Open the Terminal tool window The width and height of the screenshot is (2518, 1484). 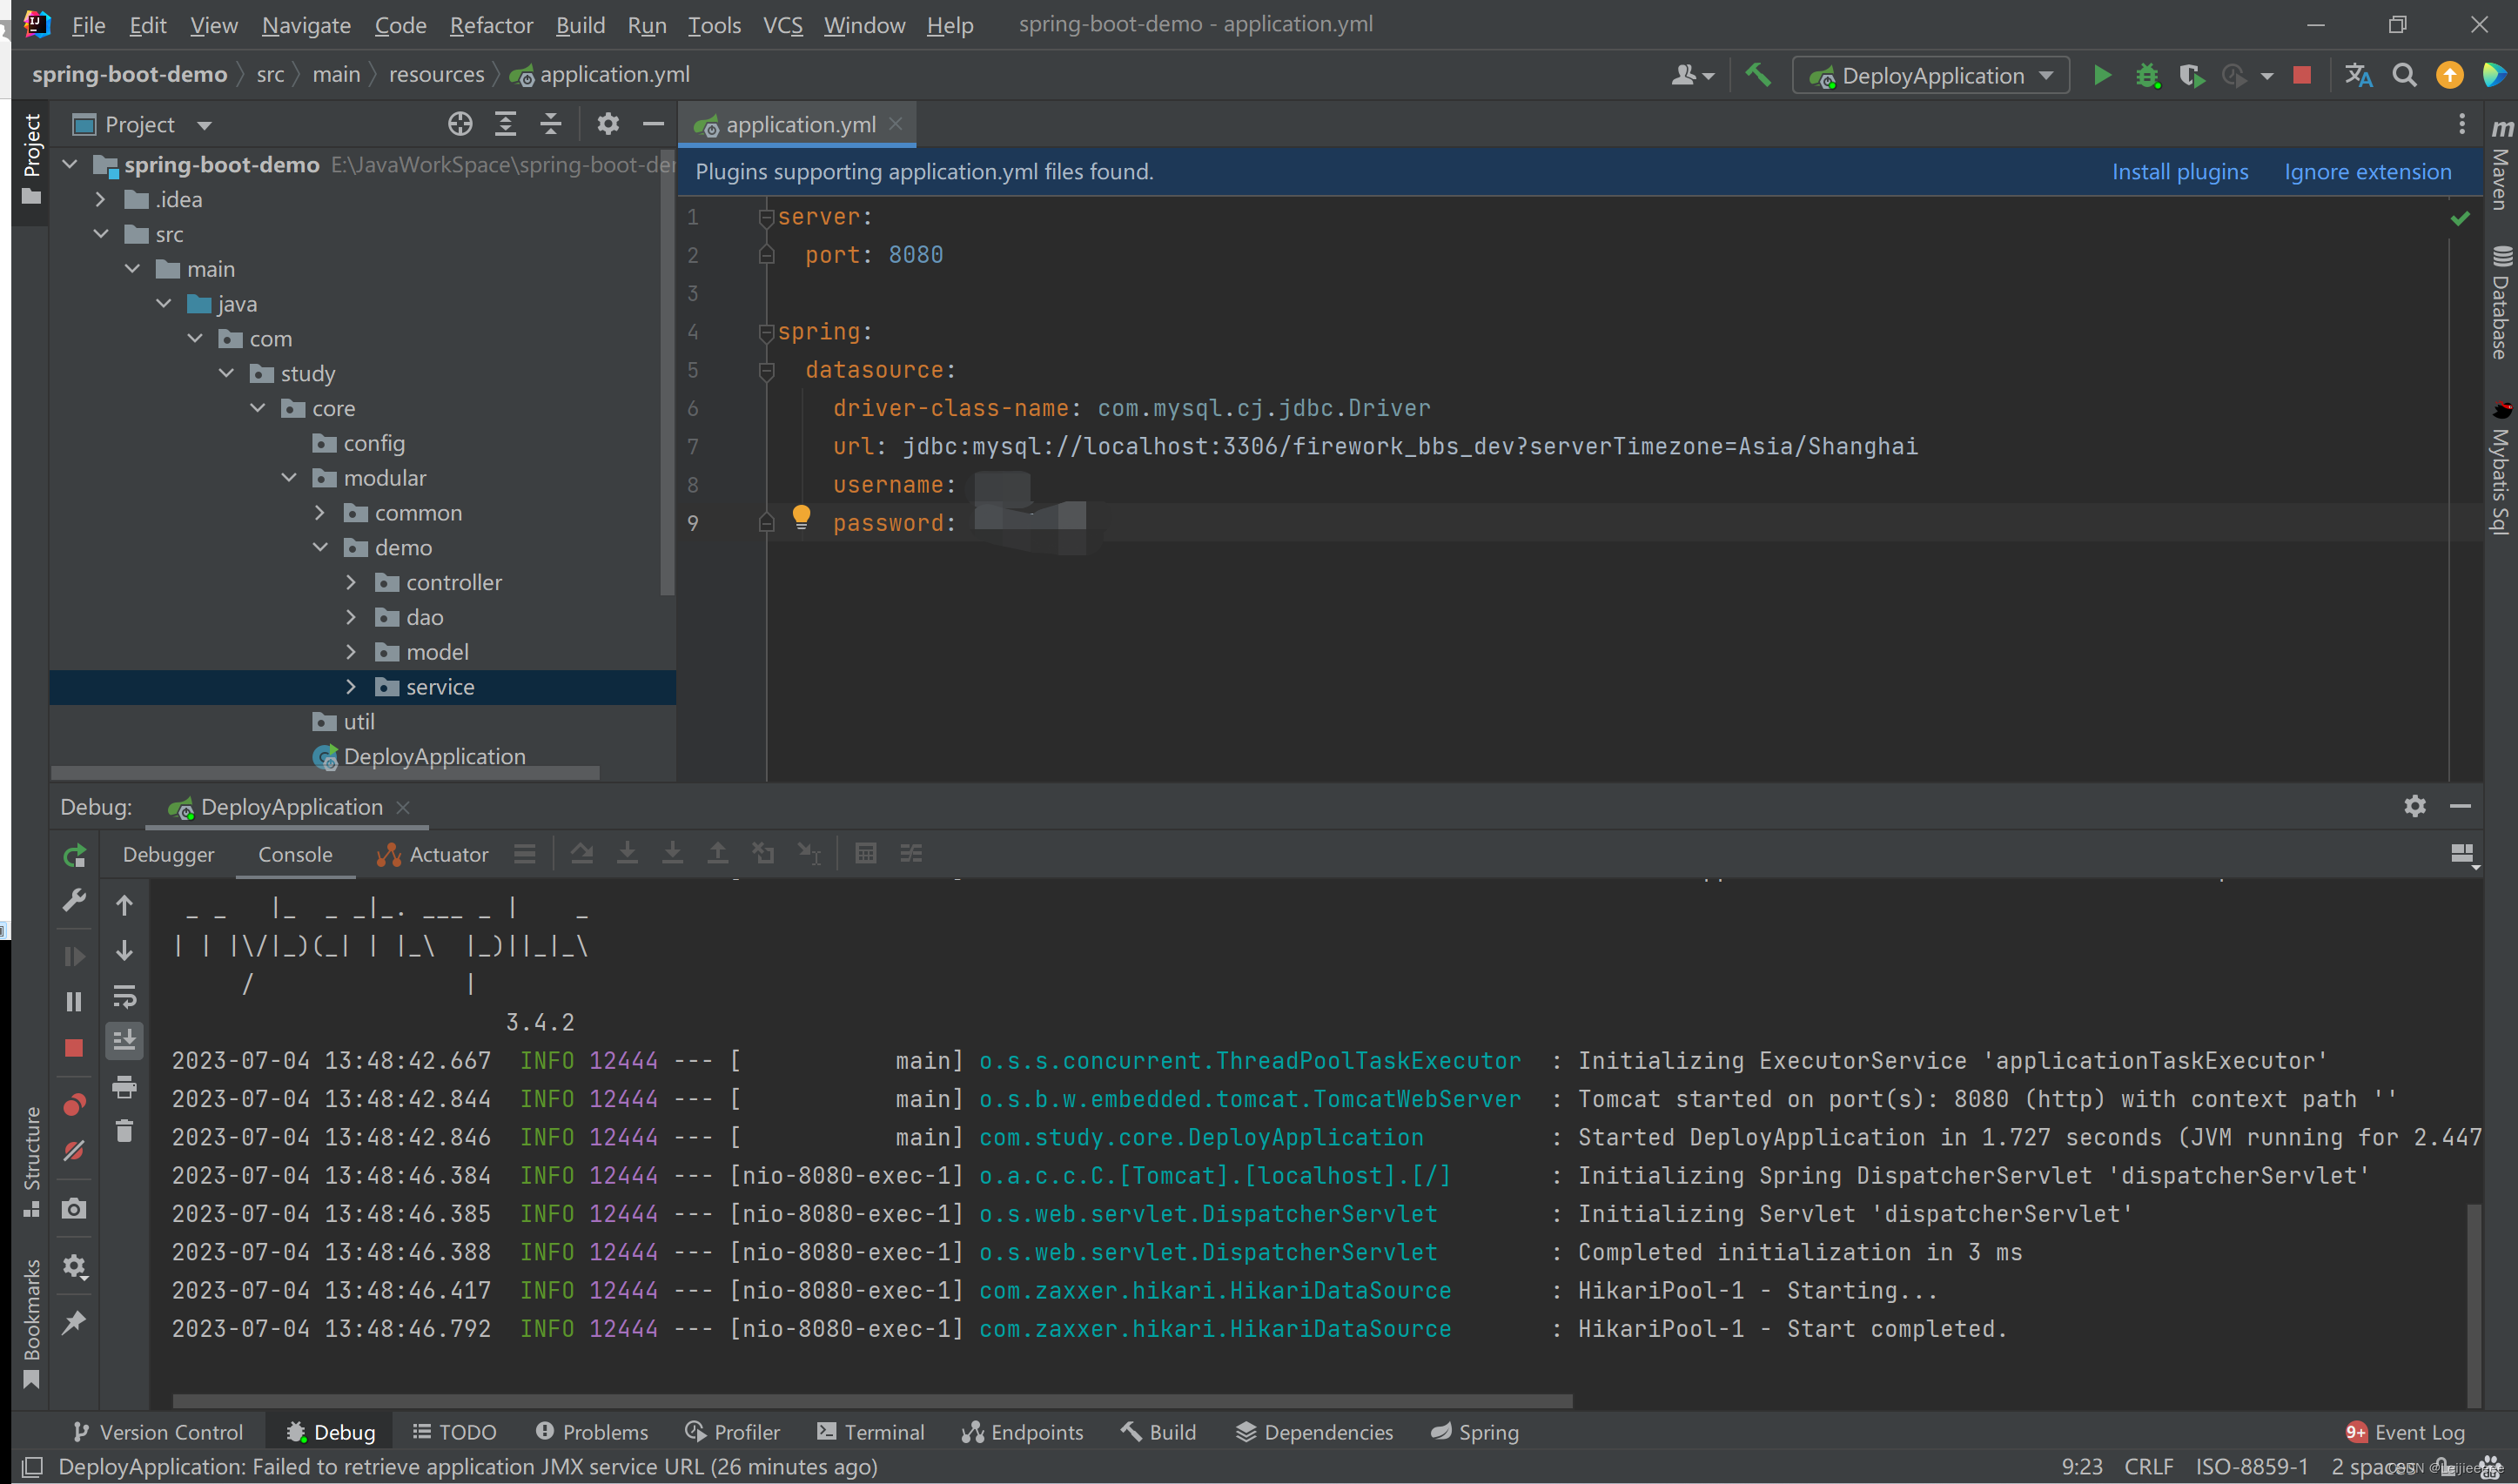point(870,1432)
